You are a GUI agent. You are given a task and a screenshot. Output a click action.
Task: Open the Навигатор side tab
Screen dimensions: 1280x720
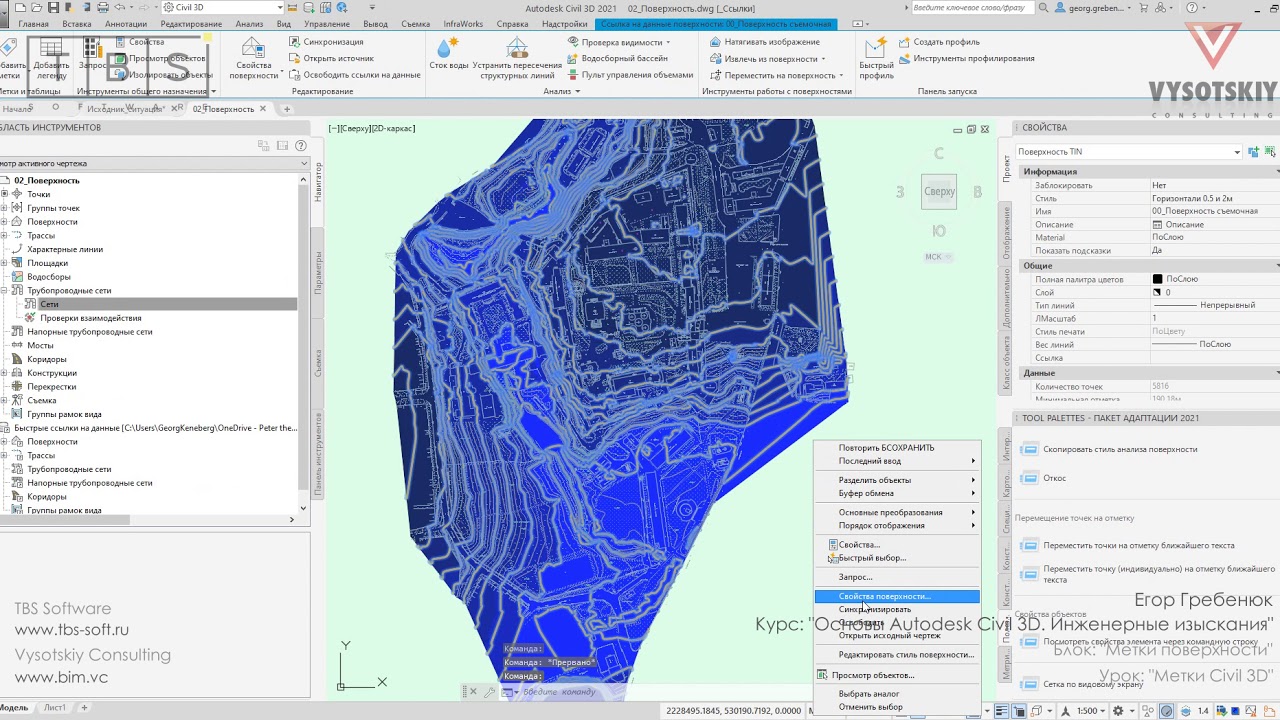coord(319,182)
